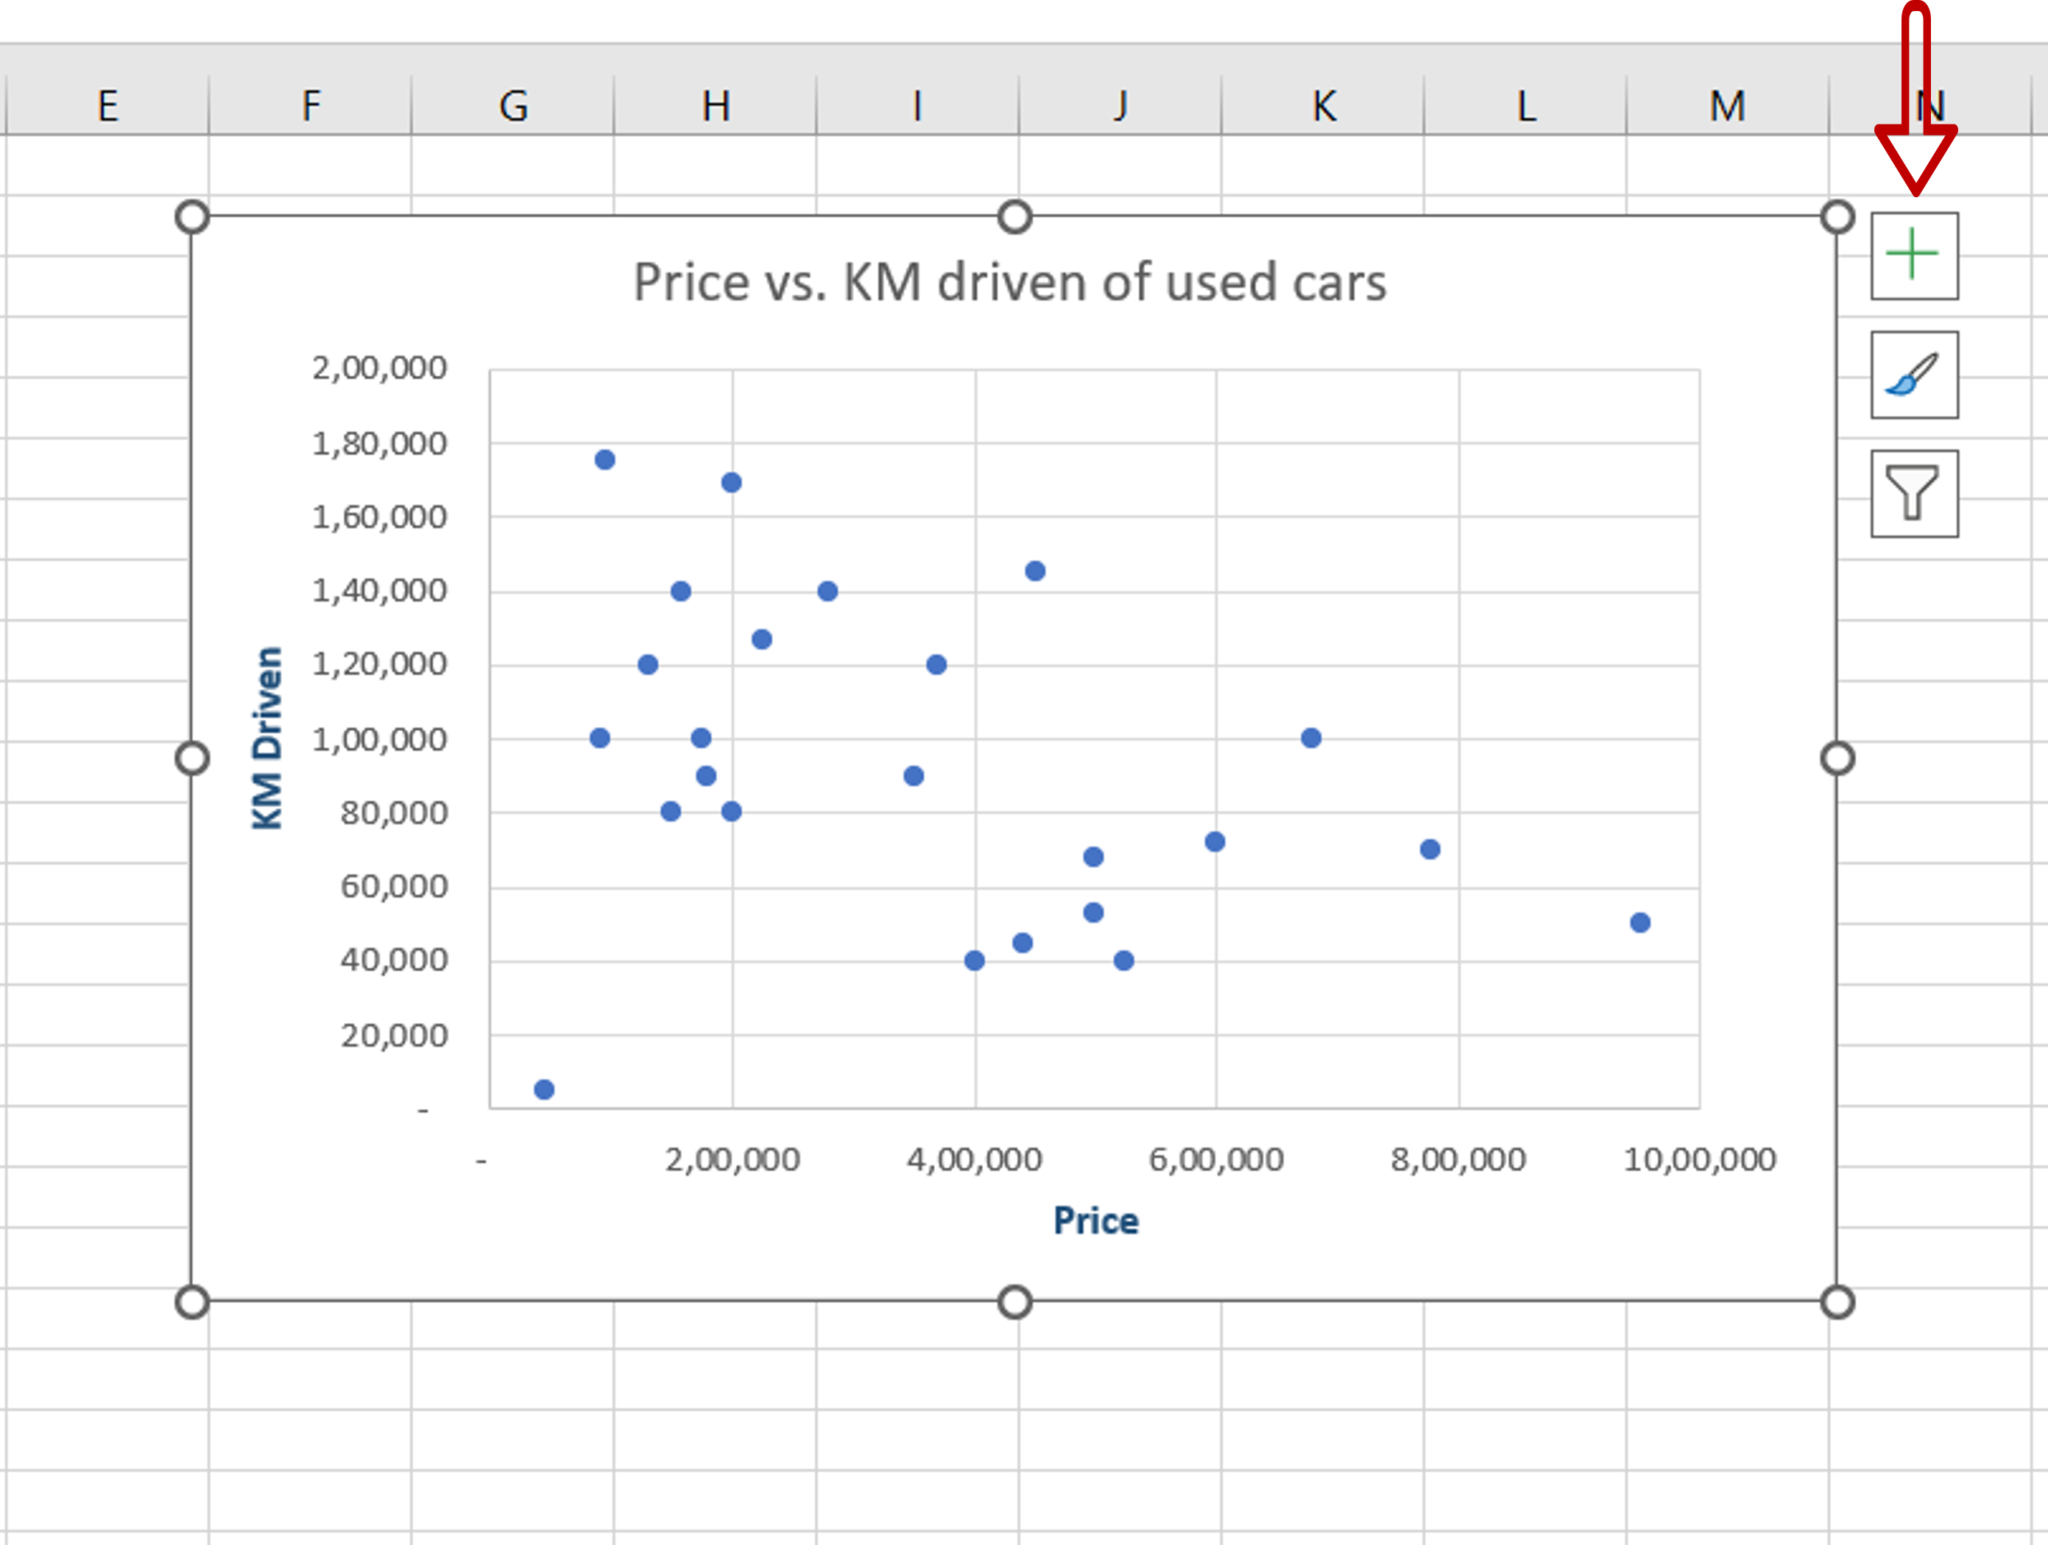The width and height of the screenshot is (2048, 1545).
Task: Open the Chart Filters funnel button
Action: [x=1913, y=493]
